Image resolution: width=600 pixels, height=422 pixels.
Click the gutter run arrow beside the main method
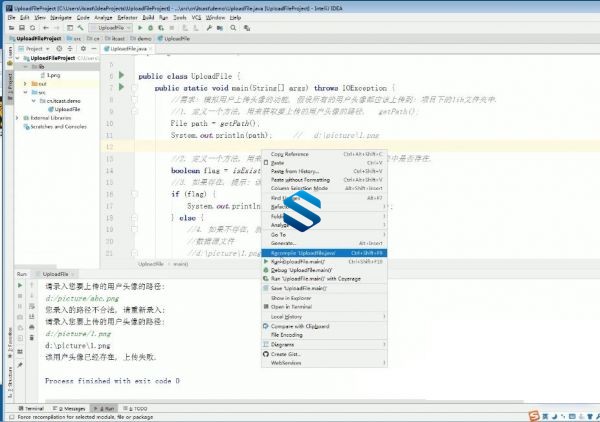pyautogui.click(x=121, y=87)
